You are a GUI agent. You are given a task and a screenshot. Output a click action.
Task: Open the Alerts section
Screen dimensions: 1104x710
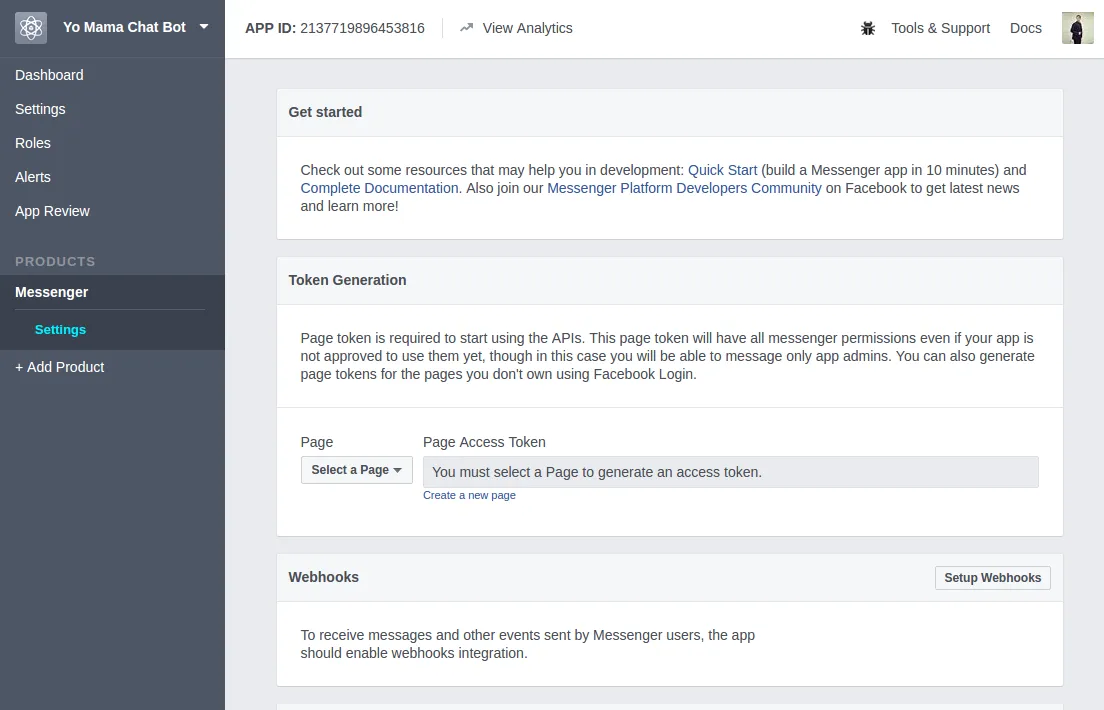click(x=33, y=177)
